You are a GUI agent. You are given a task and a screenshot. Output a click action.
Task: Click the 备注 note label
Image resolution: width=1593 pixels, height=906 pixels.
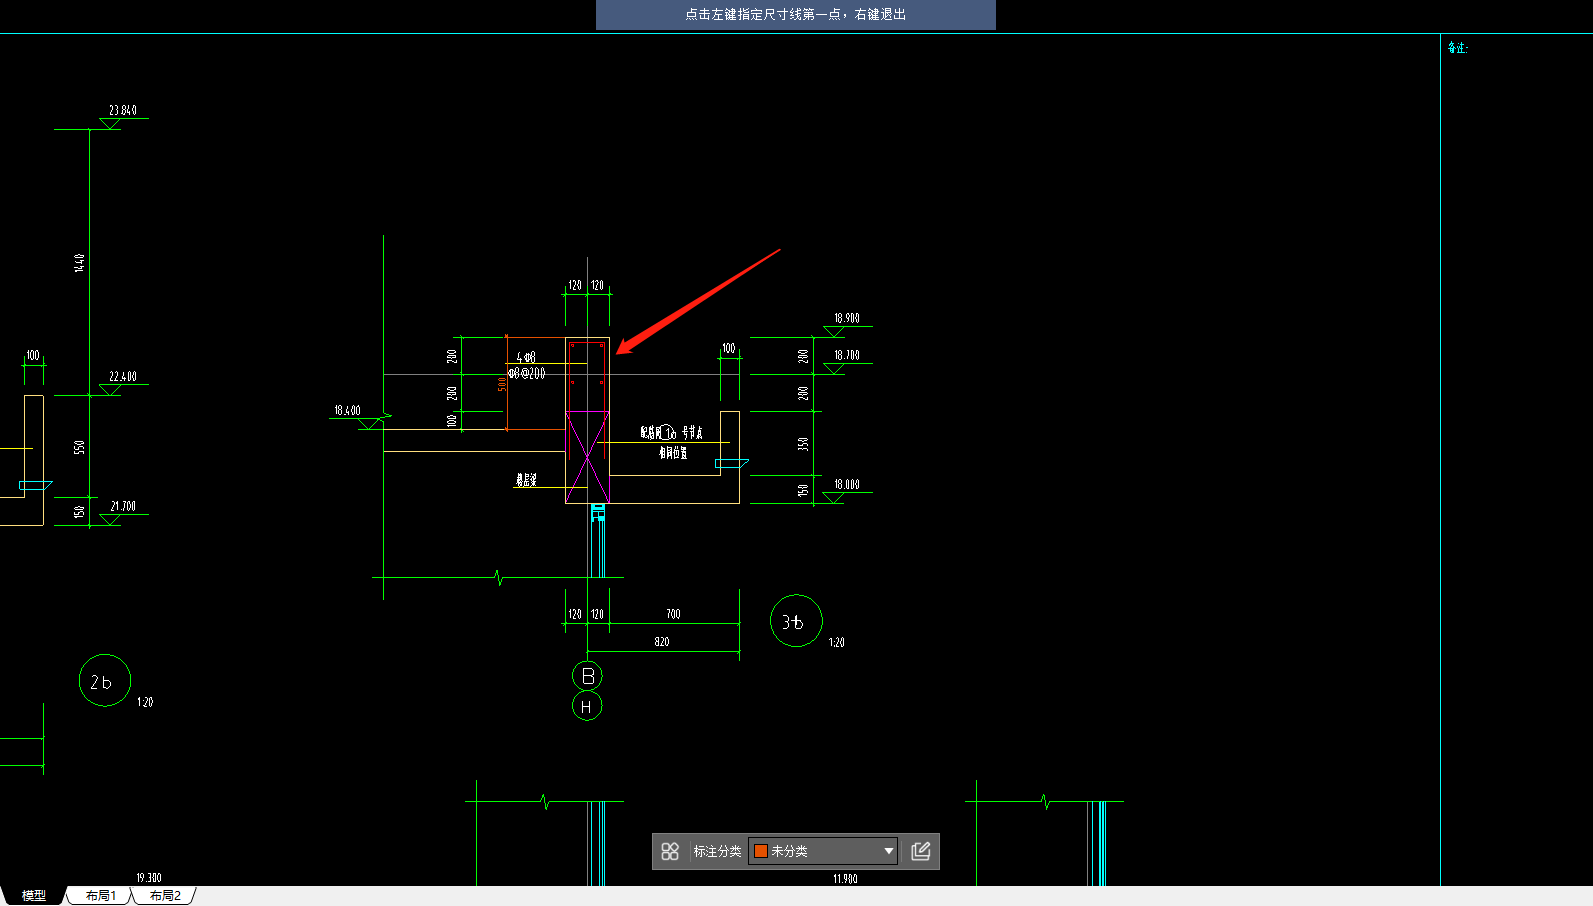pos(1458,48)
